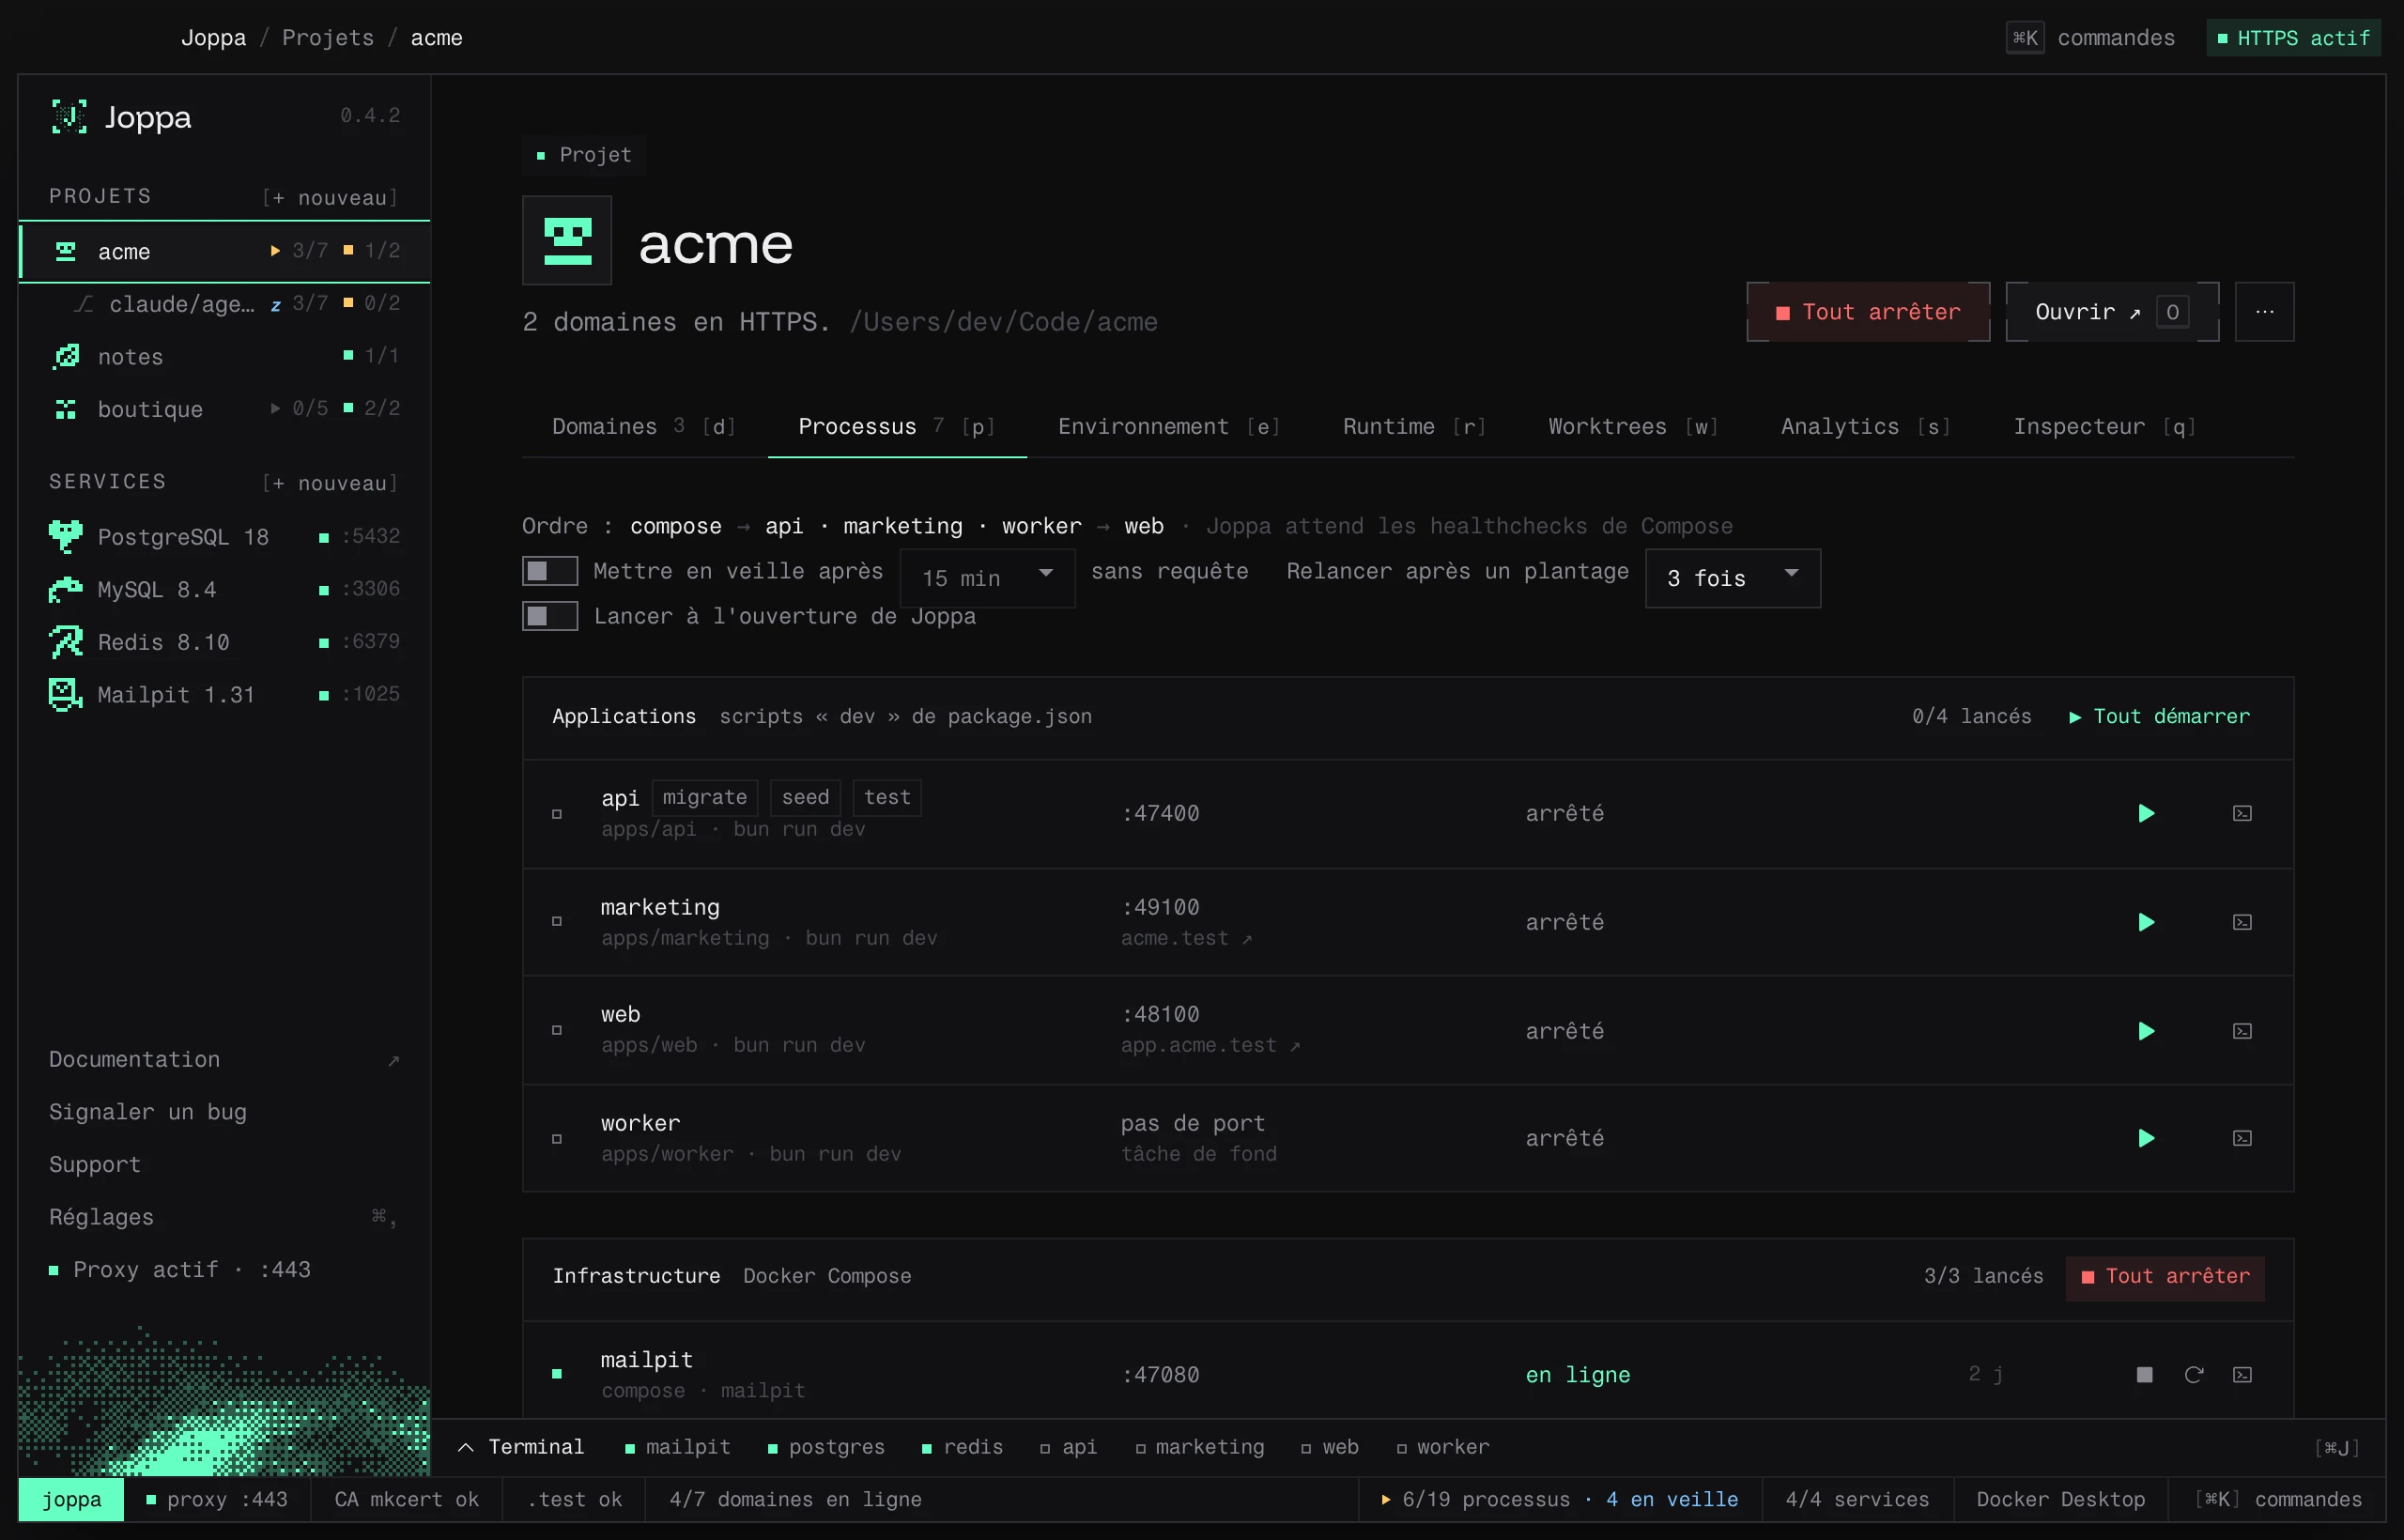Open terminal icon for mailpit row
Viewport: 2404px width, 1540px height.
pos(2242,1375)
